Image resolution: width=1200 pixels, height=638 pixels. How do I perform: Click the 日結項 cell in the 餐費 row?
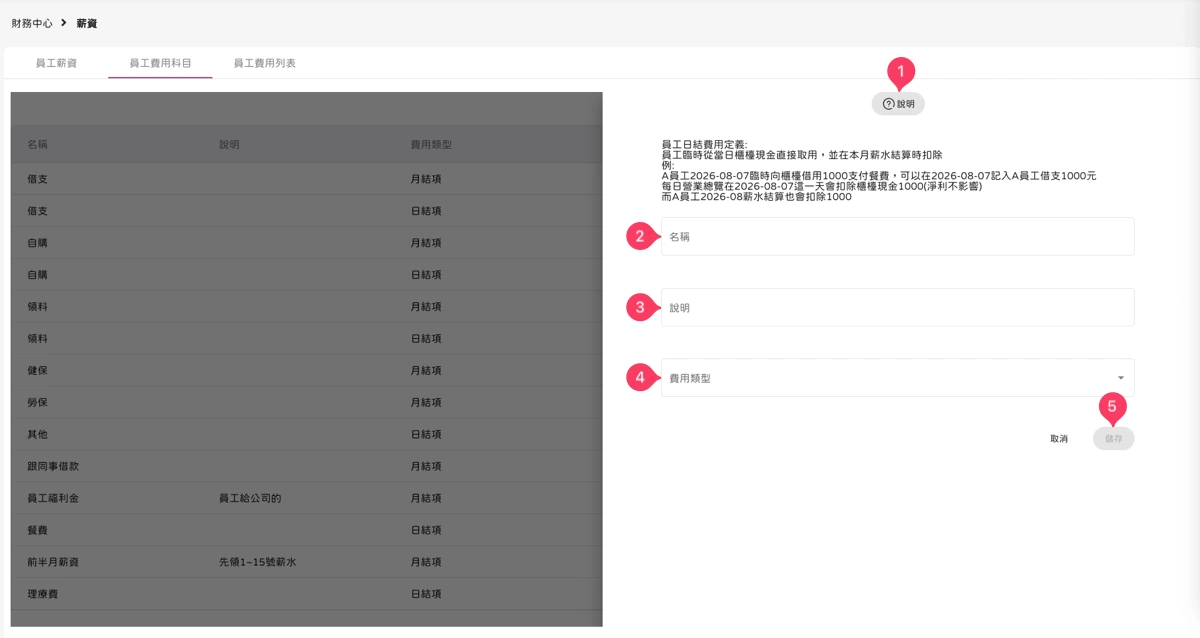point(426,530)
